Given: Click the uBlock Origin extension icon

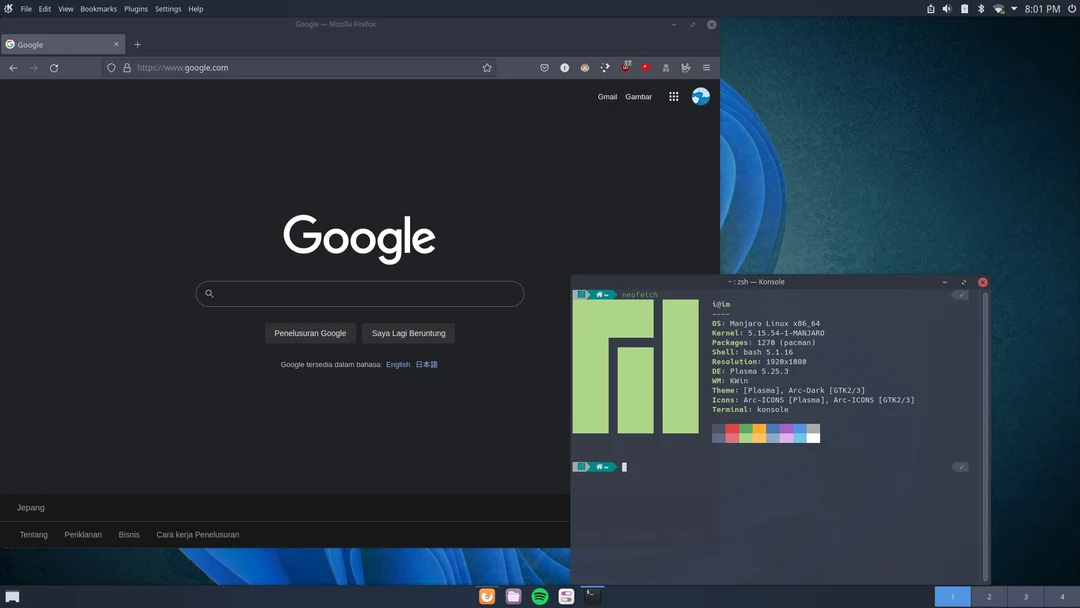Looking at the screenshot, I should 626,67.
